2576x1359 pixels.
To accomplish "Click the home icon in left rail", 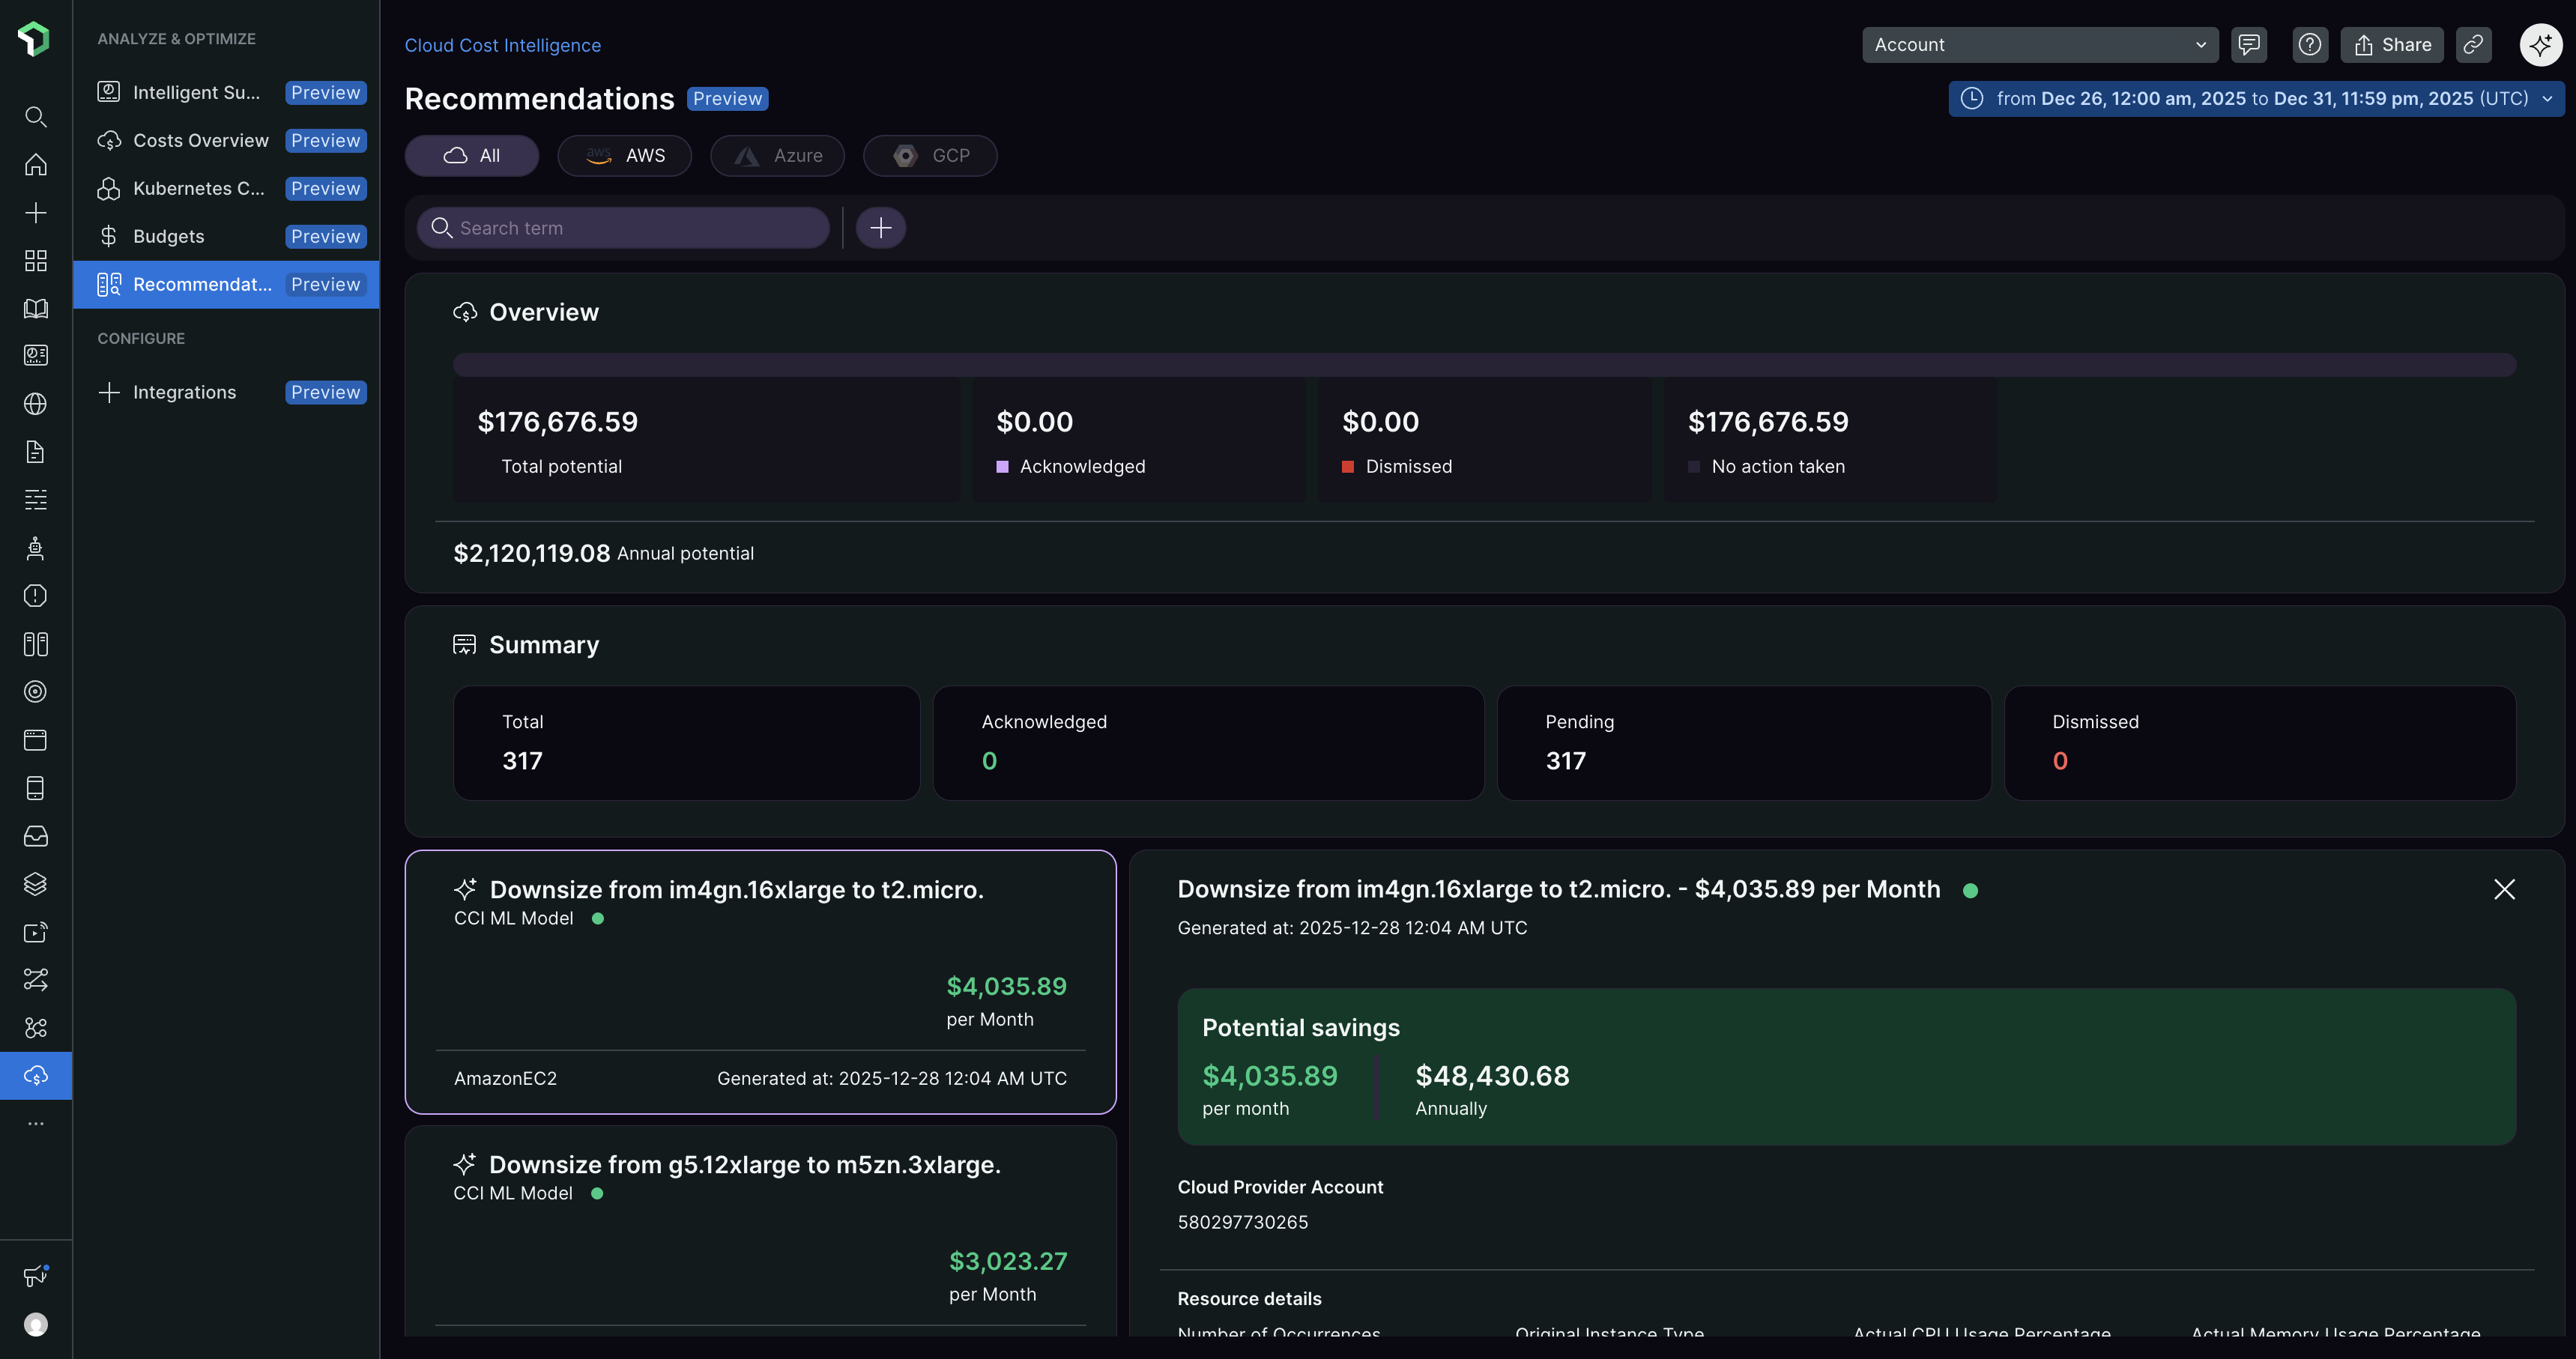I will [x=35, y=165].
